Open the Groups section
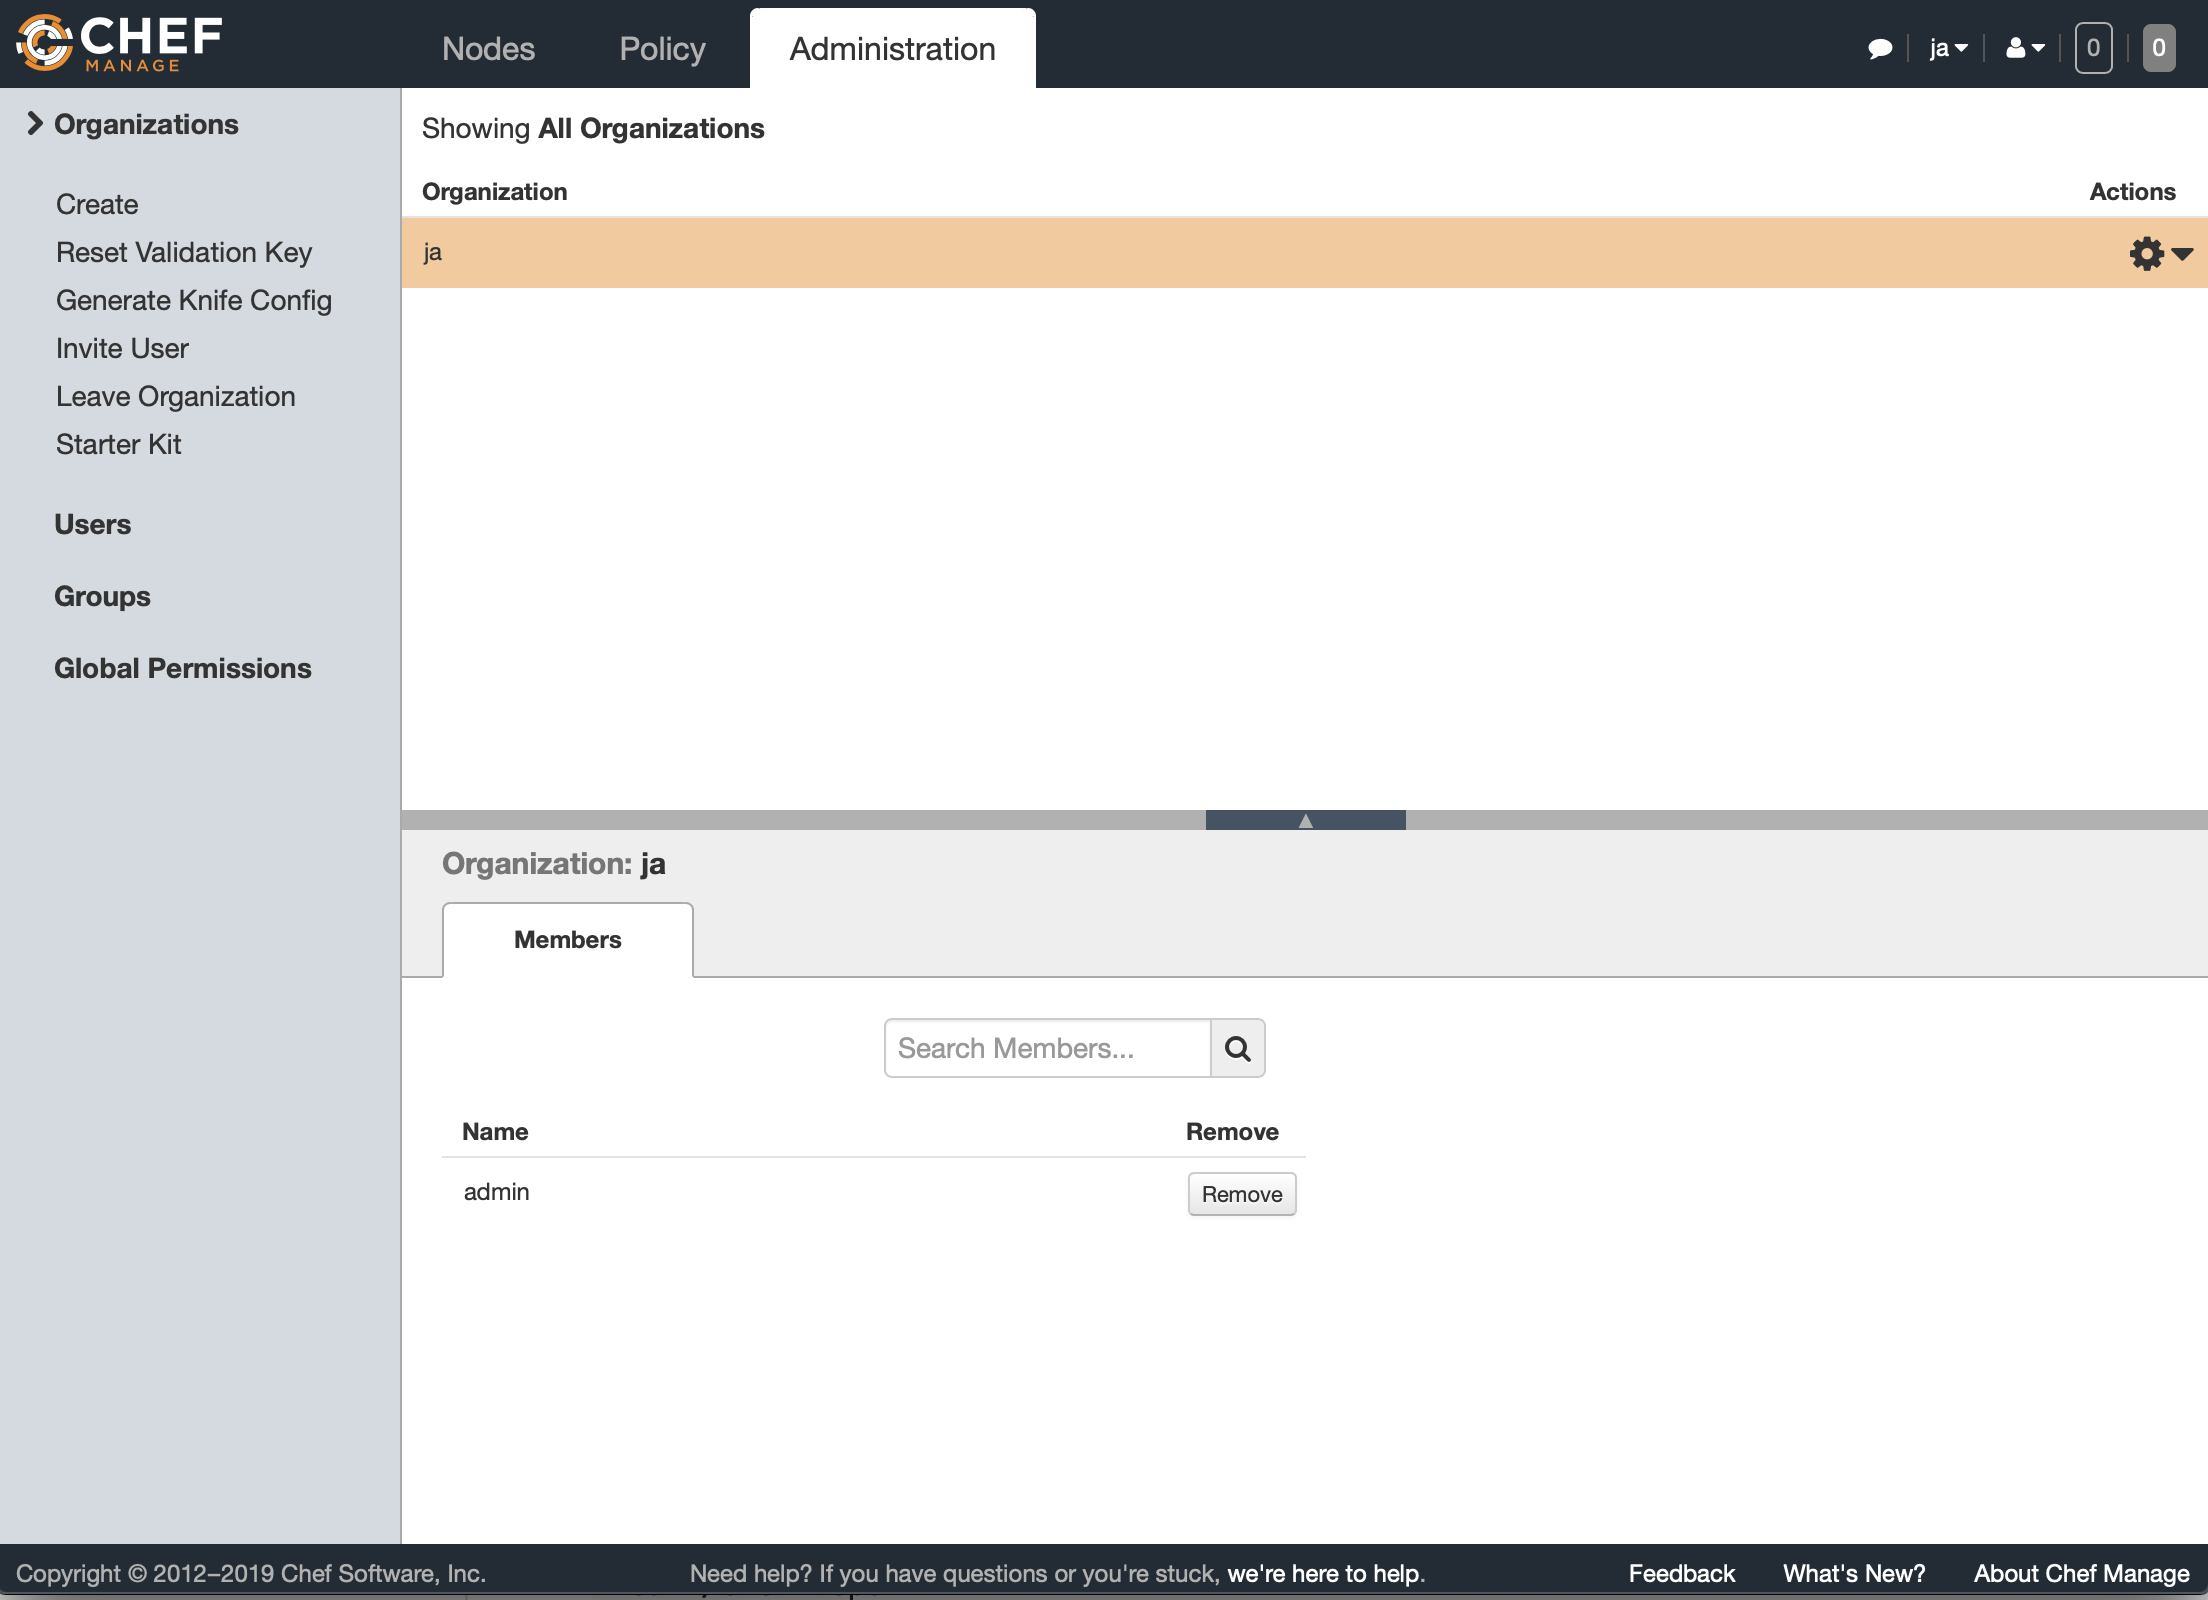Viewport: 2208px width, 1600px height. click(102, 596)
